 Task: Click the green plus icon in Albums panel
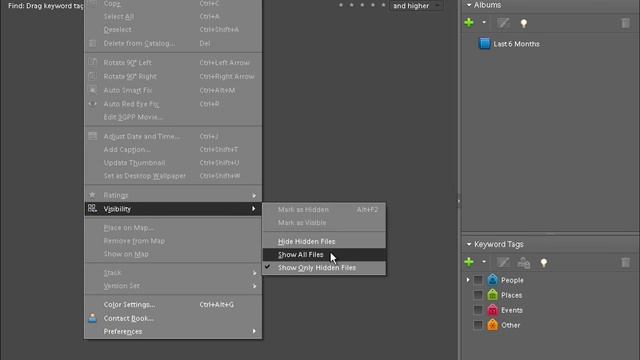(469, 23)
